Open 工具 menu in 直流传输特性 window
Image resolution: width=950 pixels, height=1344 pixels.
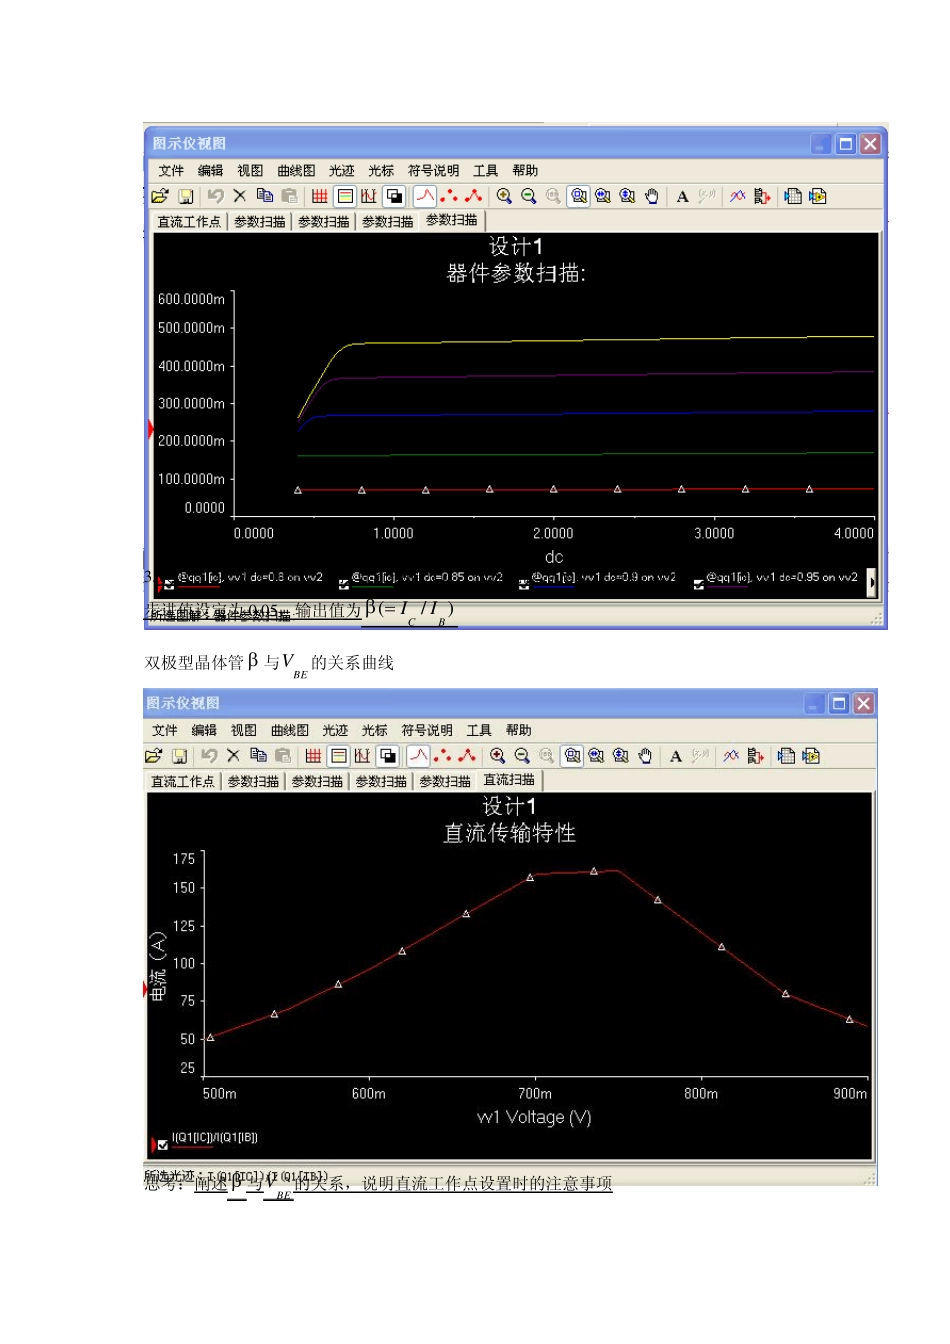coord(479,731)
